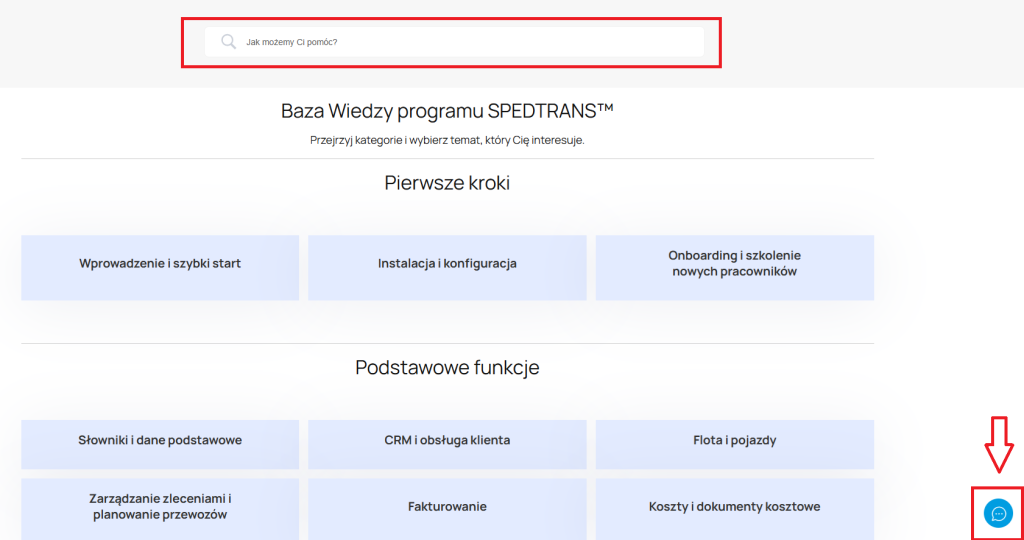Open the "Fakturowanie" category
1024x540 pixels.
pyautogui.click(x=447, y=508)
